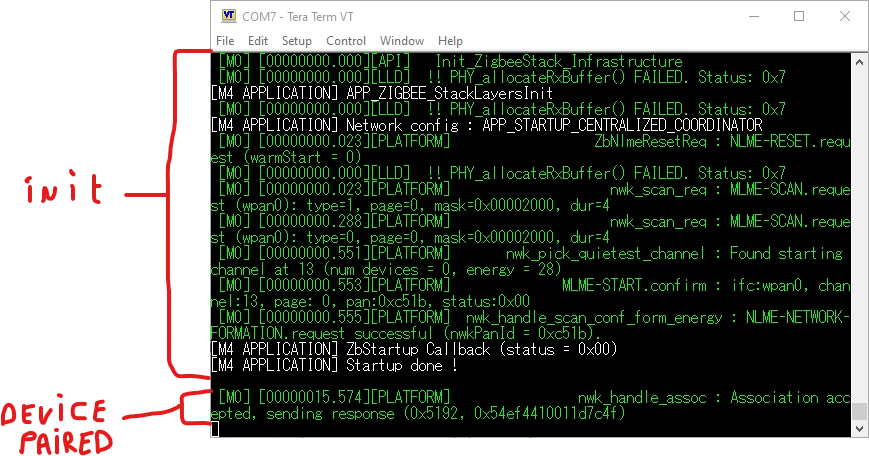Screen dimensions: 869x456
Task: Close the Tera Term window
Action: pos(845,17)
